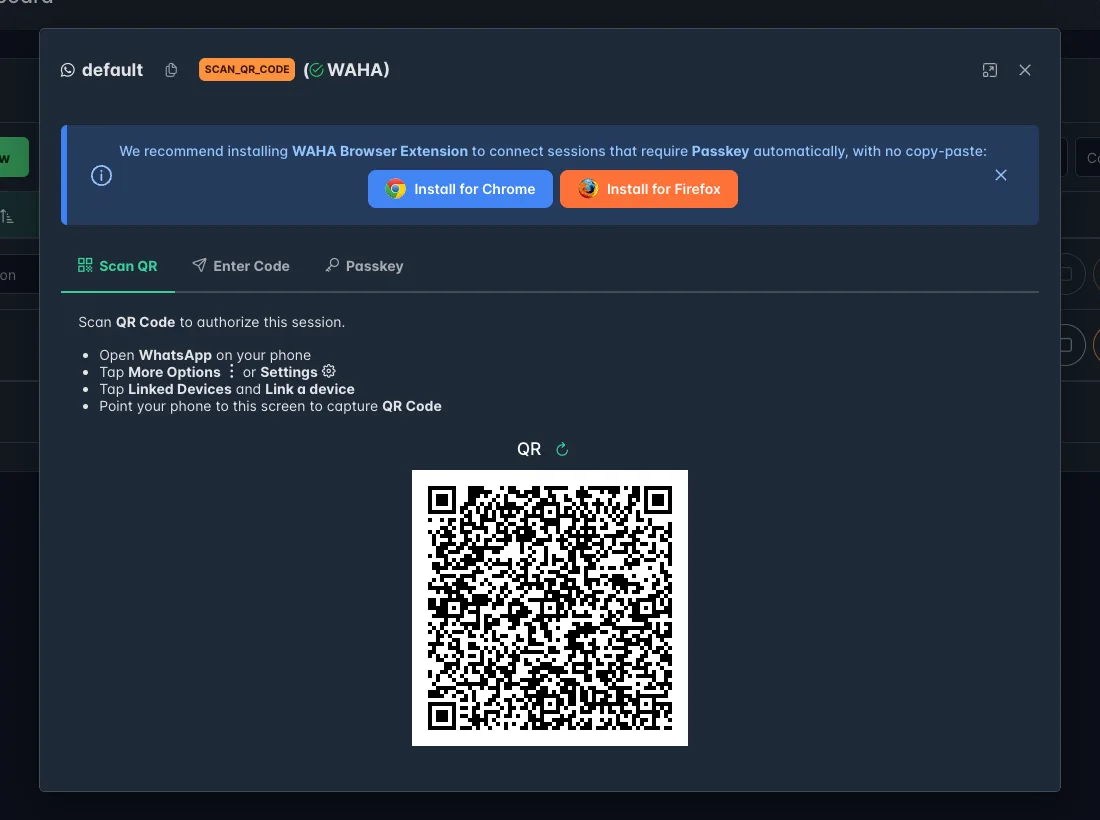This screenshot has width=1100, height=820.
Task: Click the QR code image
Action: point(550,608)
